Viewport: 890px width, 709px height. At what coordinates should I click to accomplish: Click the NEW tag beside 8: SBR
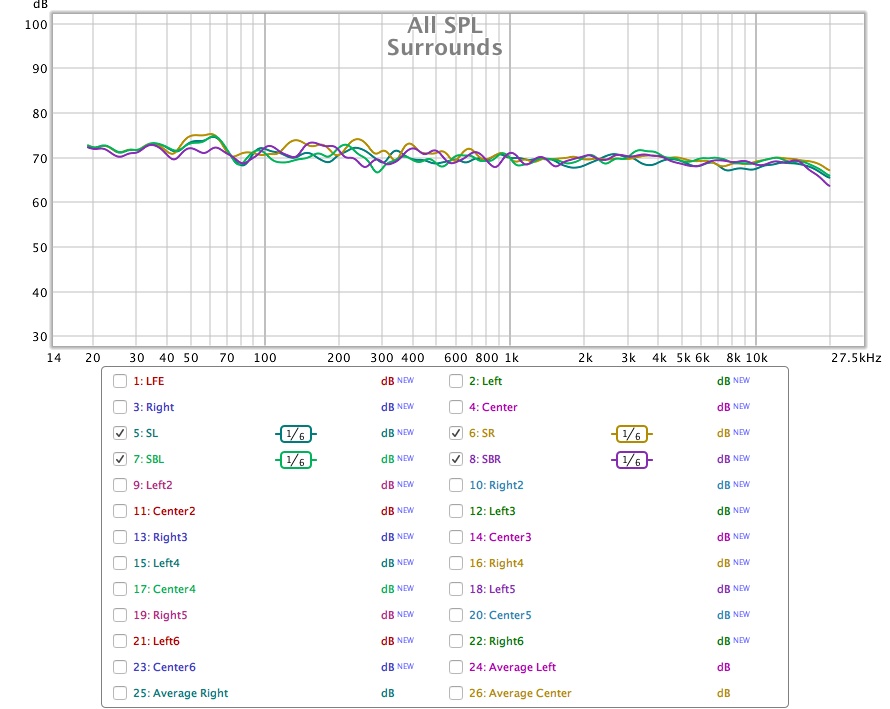[x=741, y=458]
